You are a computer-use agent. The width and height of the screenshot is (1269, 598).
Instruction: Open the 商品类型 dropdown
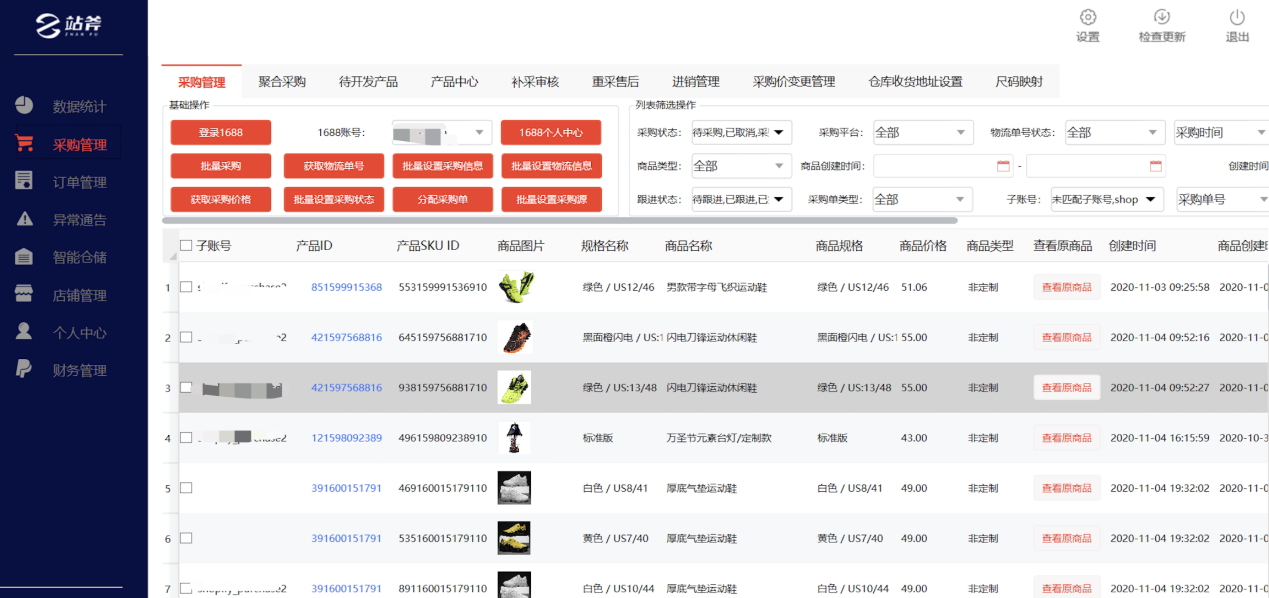click(x=779, y=166)
